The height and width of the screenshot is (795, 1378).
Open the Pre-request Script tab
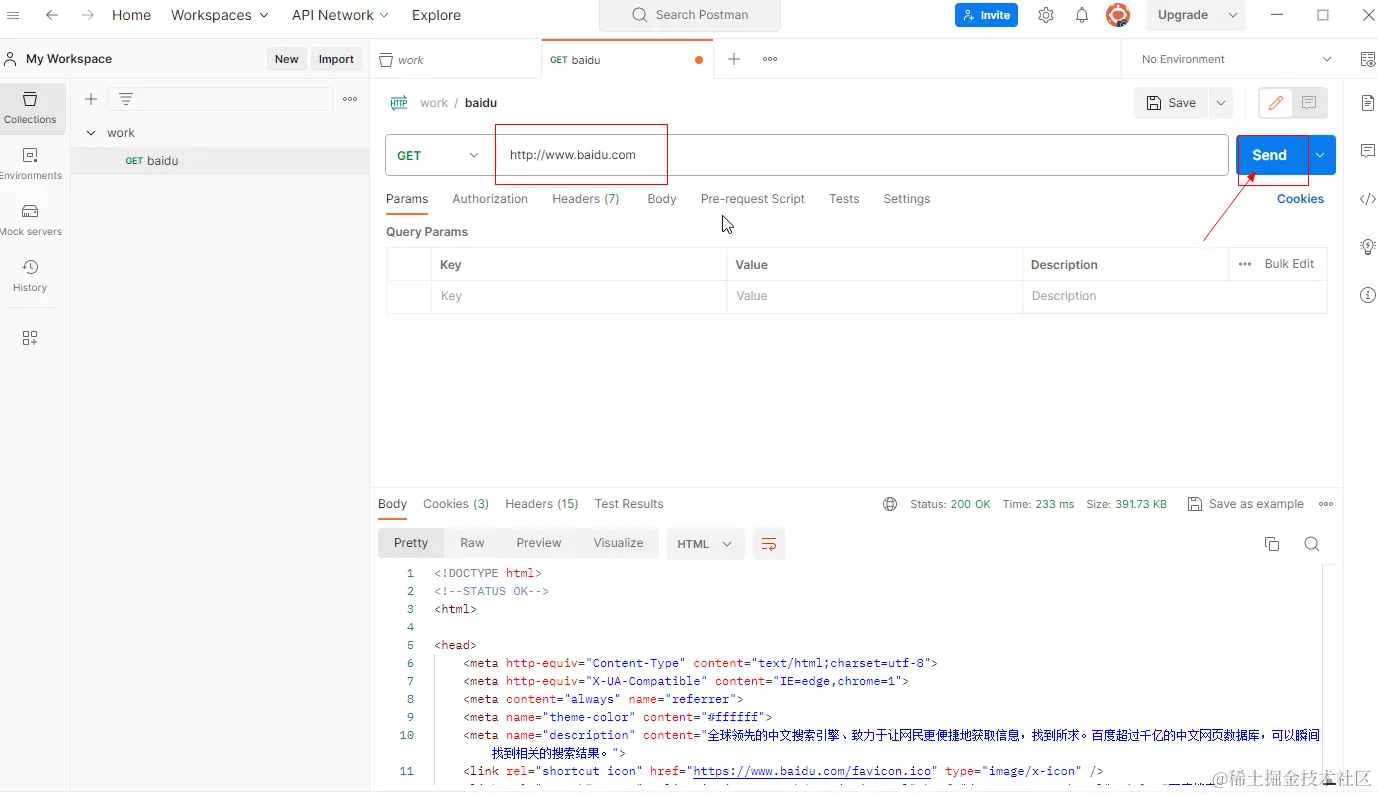coord(753,199)
